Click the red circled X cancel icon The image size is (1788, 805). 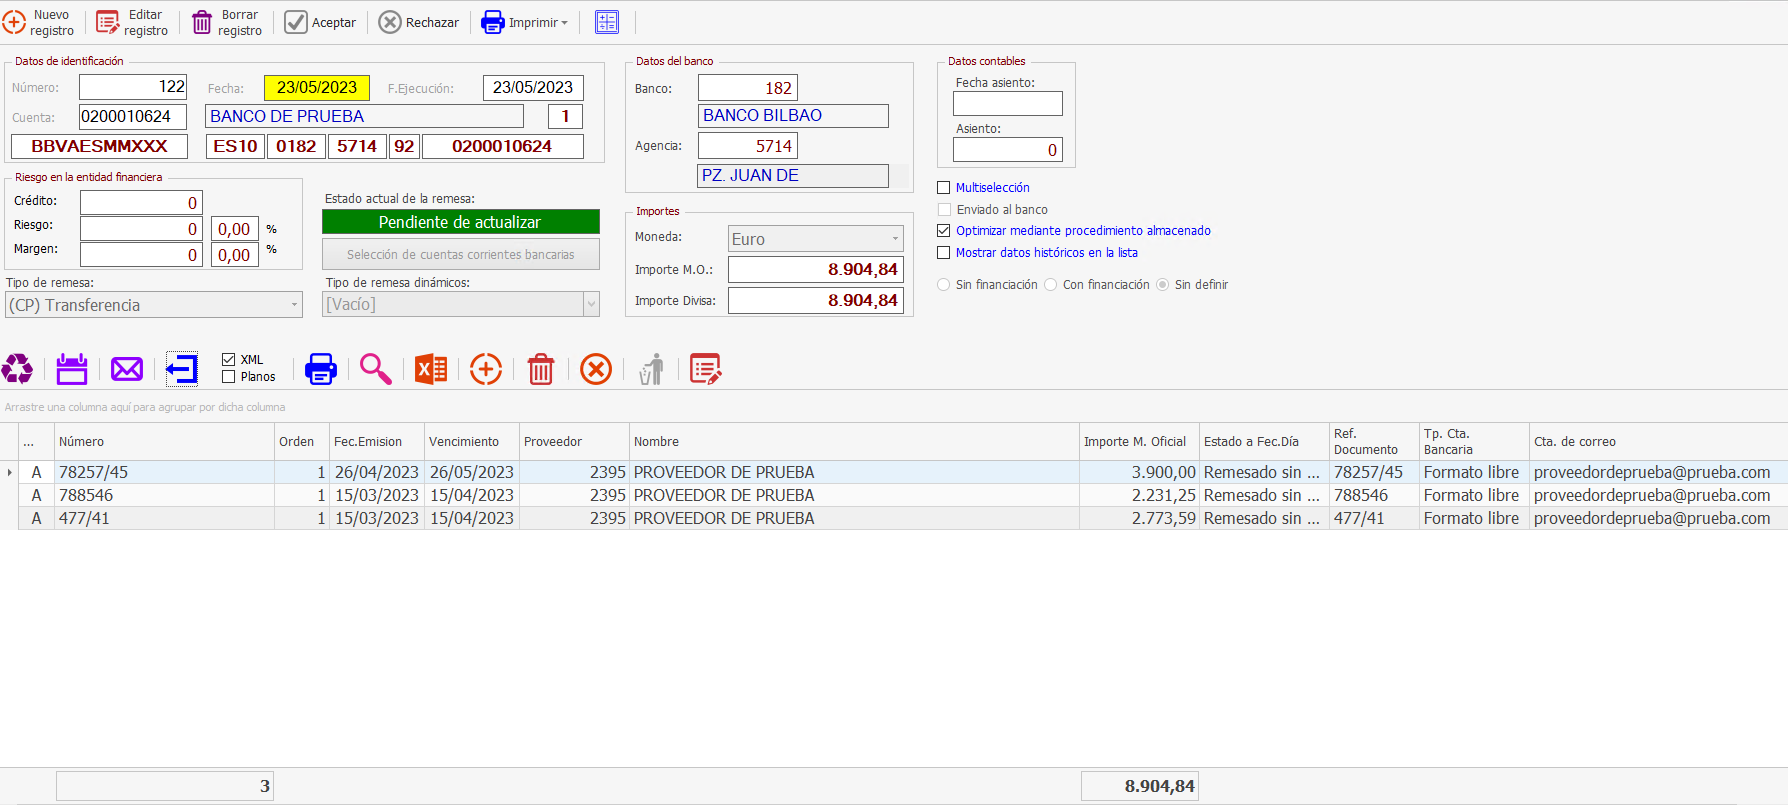pos(596,369)
